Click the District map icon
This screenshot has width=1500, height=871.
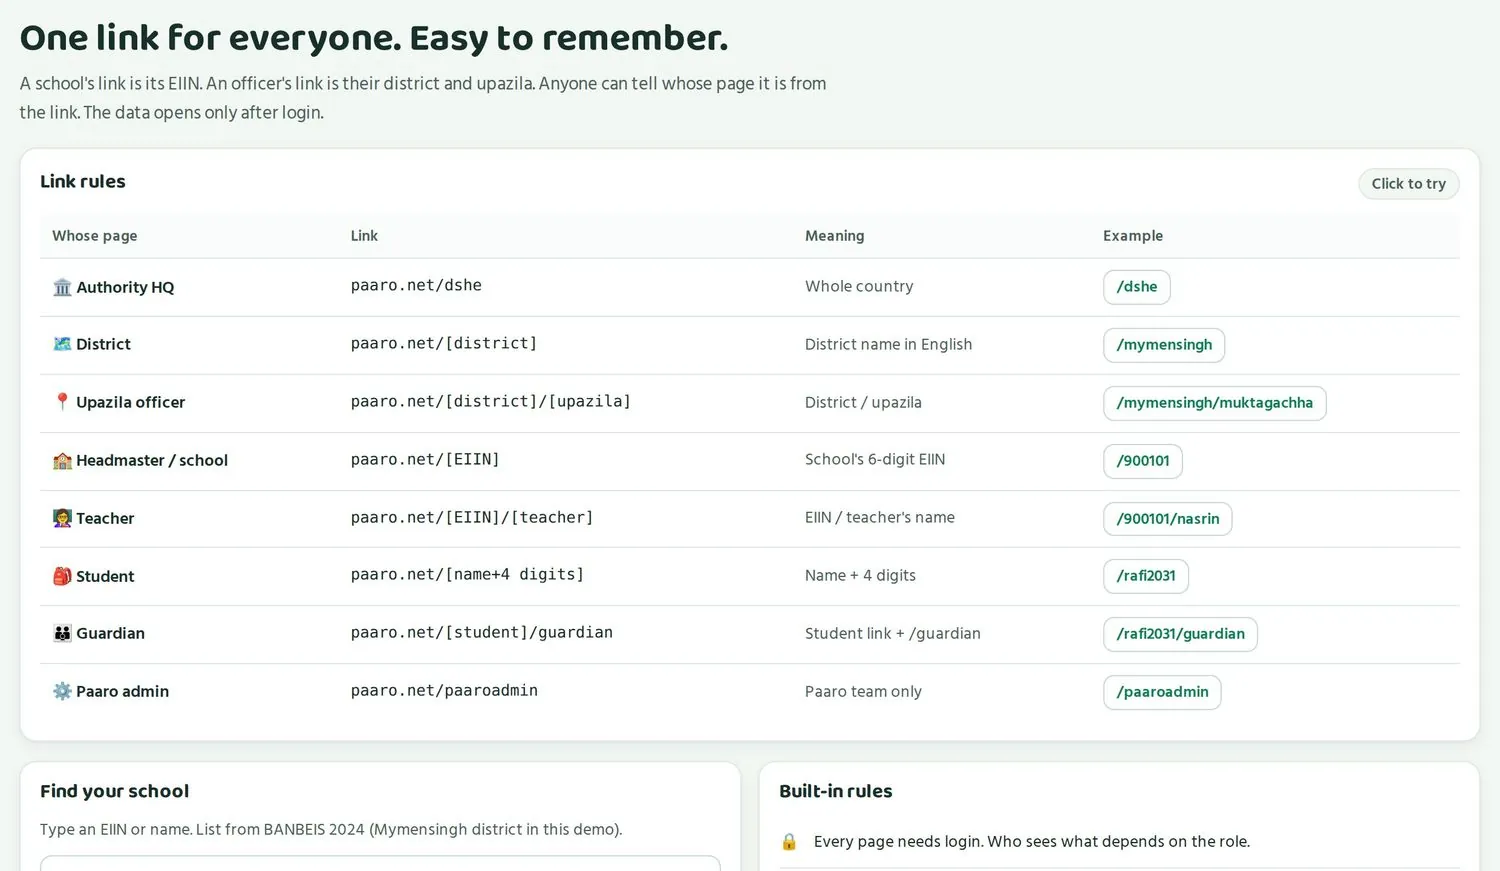62,344
